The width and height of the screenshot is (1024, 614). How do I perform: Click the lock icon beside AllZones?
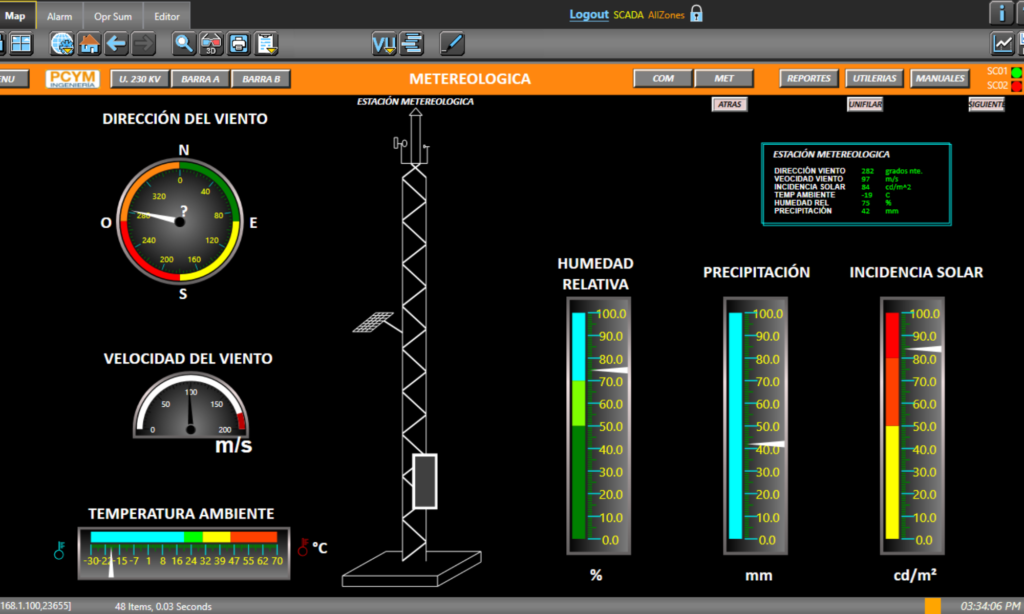[696, 13]
